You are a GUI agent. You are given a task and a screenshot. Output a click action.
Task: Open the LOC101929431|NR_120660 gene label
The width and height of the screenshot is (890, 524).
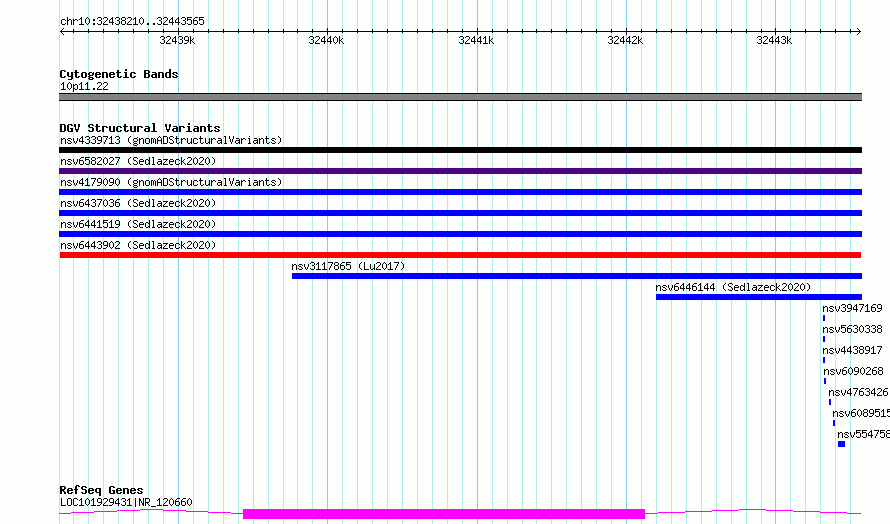(126, 502)
